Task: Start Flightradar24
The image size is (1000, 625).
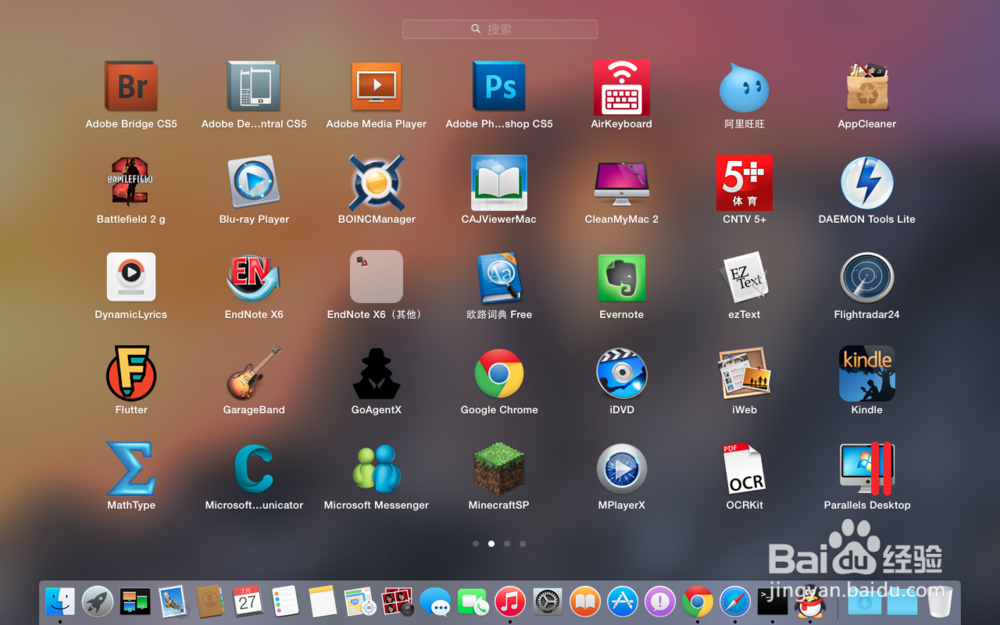Action: [866, 276]
